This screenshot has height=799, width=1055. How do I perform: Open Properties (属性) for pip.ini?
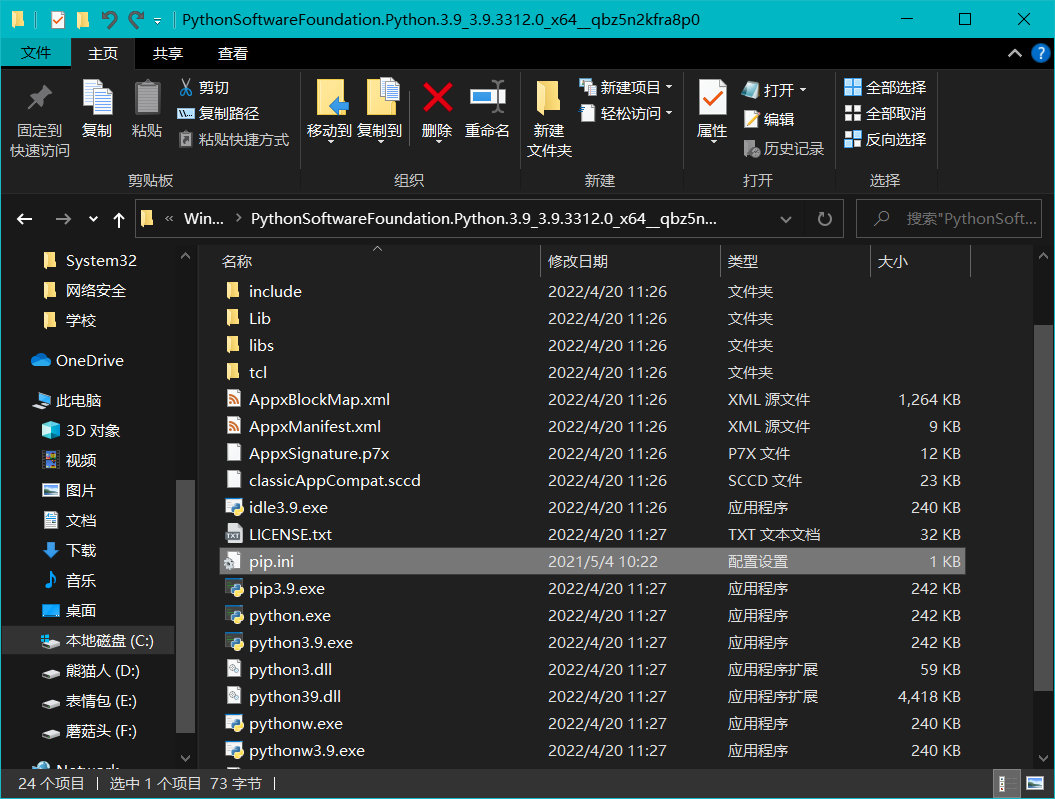pos(712,111)
